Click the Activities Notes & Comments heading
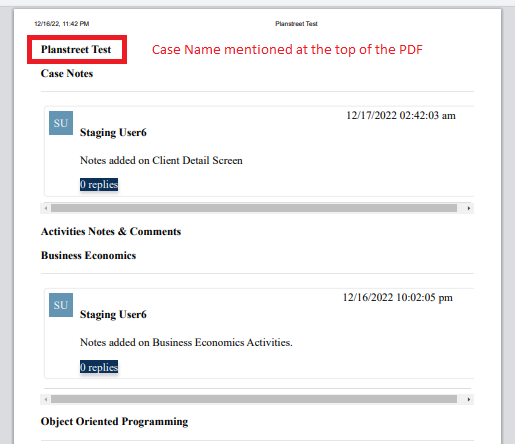The image size is (515, 444). click(111, 231)
